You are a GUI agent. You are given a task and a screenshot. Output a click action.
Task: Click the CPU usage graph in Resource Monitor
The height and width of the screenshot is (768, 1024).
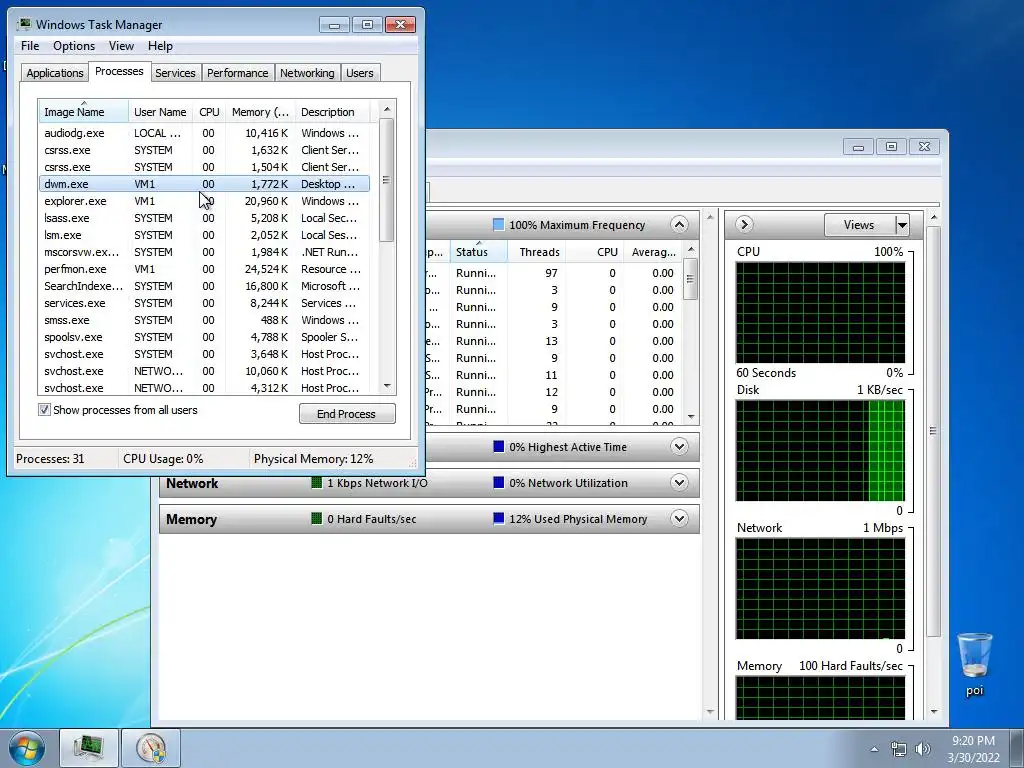point(820,312)
